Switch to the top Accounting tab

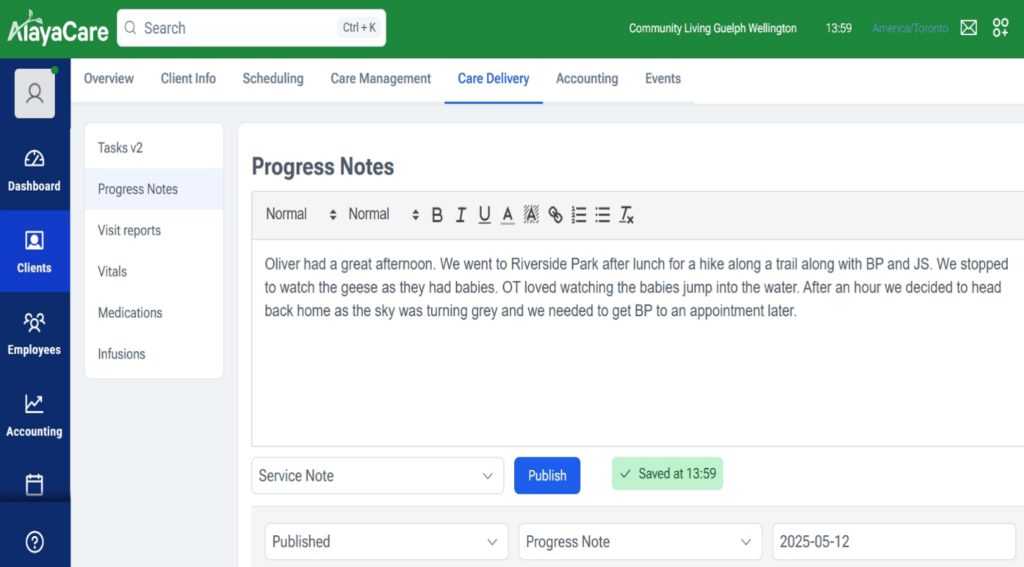[587, 78]
